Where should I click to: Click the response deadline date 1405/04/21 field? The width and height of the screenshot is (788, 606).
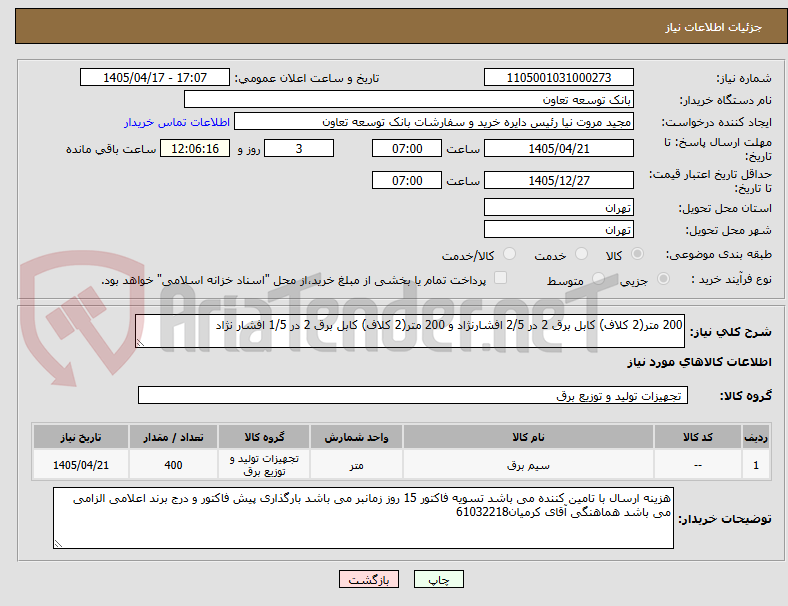click(x=558, y=148)
